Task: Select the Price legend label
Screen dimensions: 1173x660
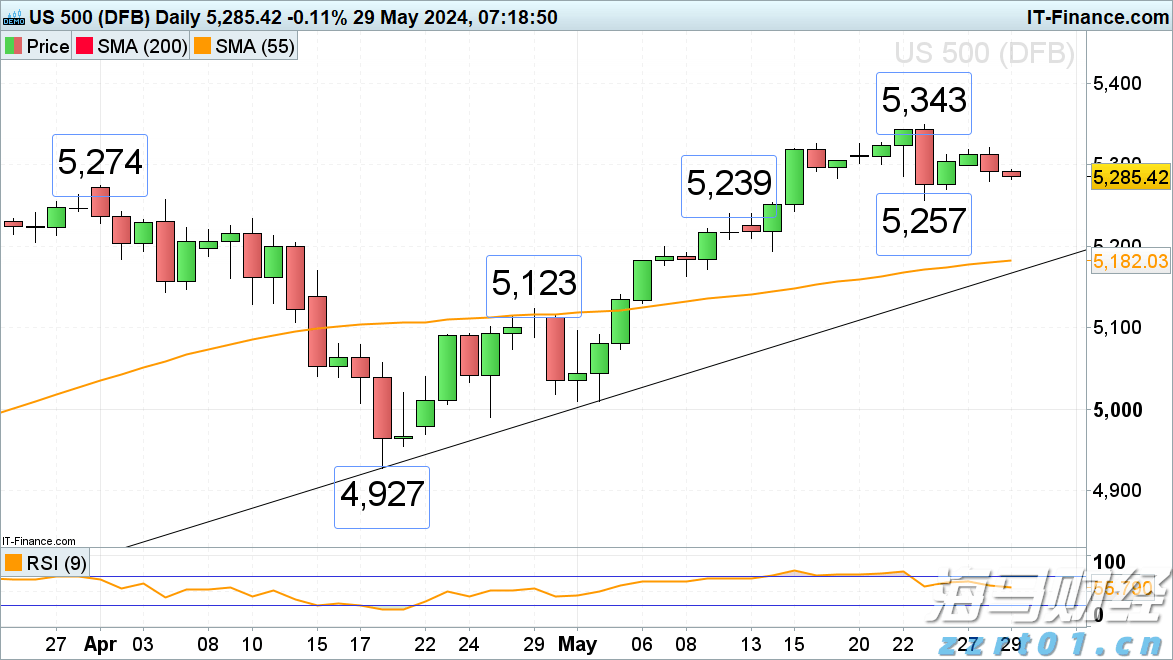Action: coord(47,47)
